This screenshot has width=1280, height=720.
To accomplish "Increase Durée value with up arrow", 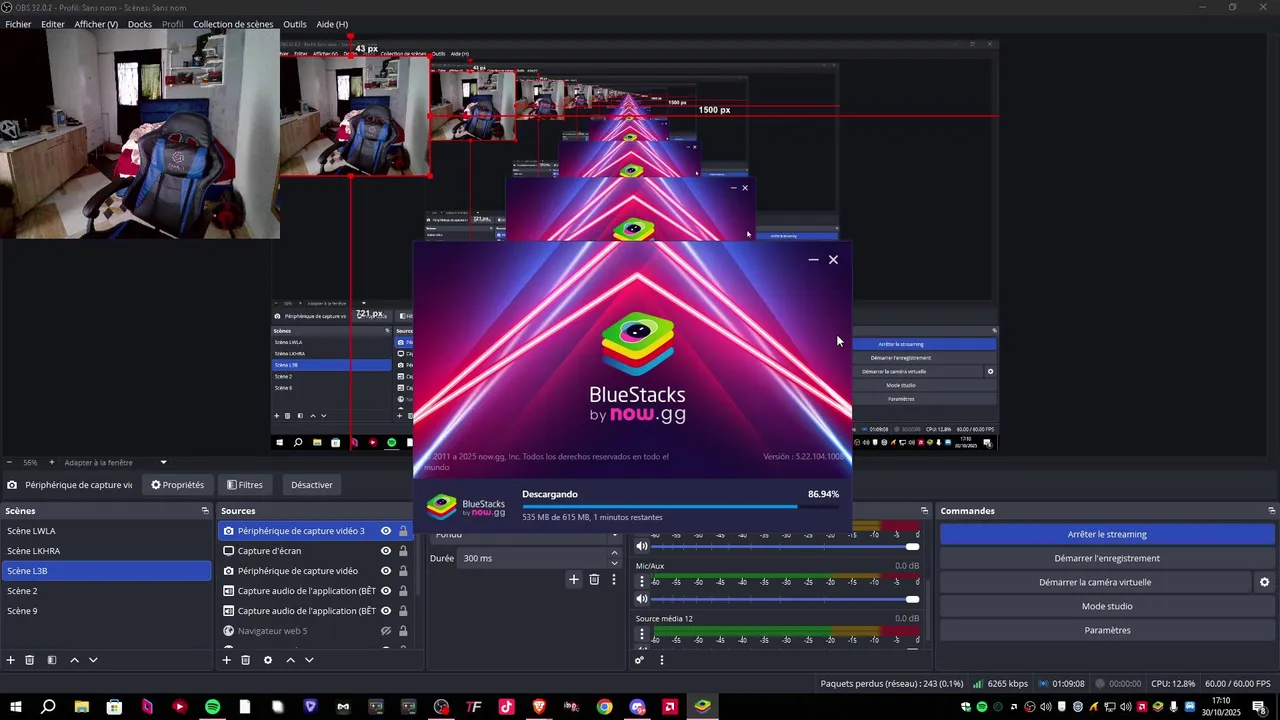I will pyautogui.click(x=614, y=554).
